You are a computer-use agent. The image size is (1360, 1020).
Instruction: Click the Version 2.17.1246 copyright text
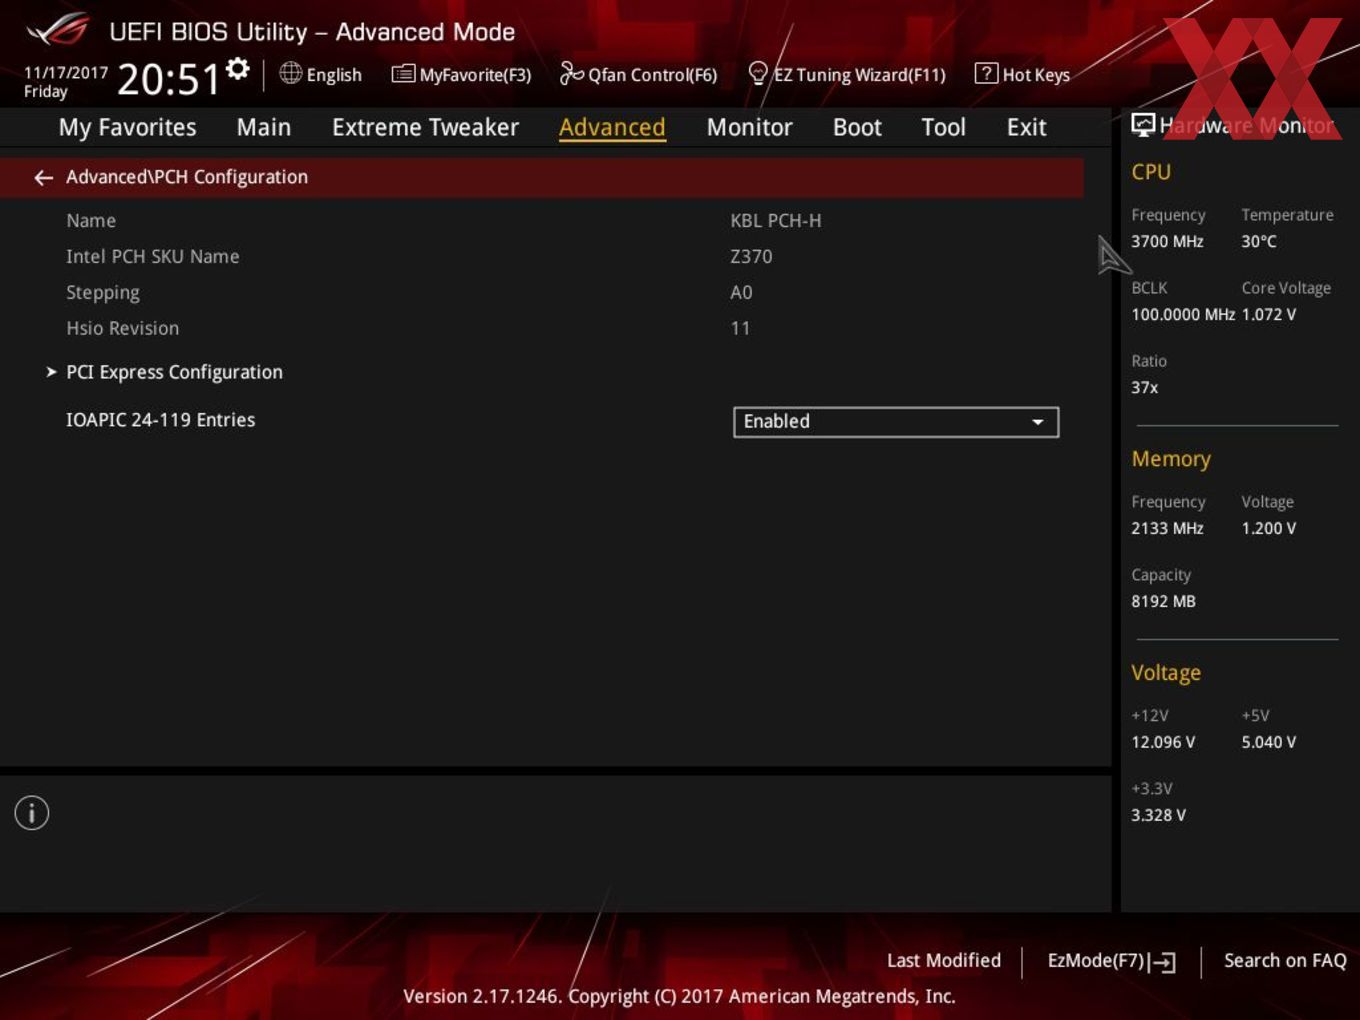click(x=679, y=996)
